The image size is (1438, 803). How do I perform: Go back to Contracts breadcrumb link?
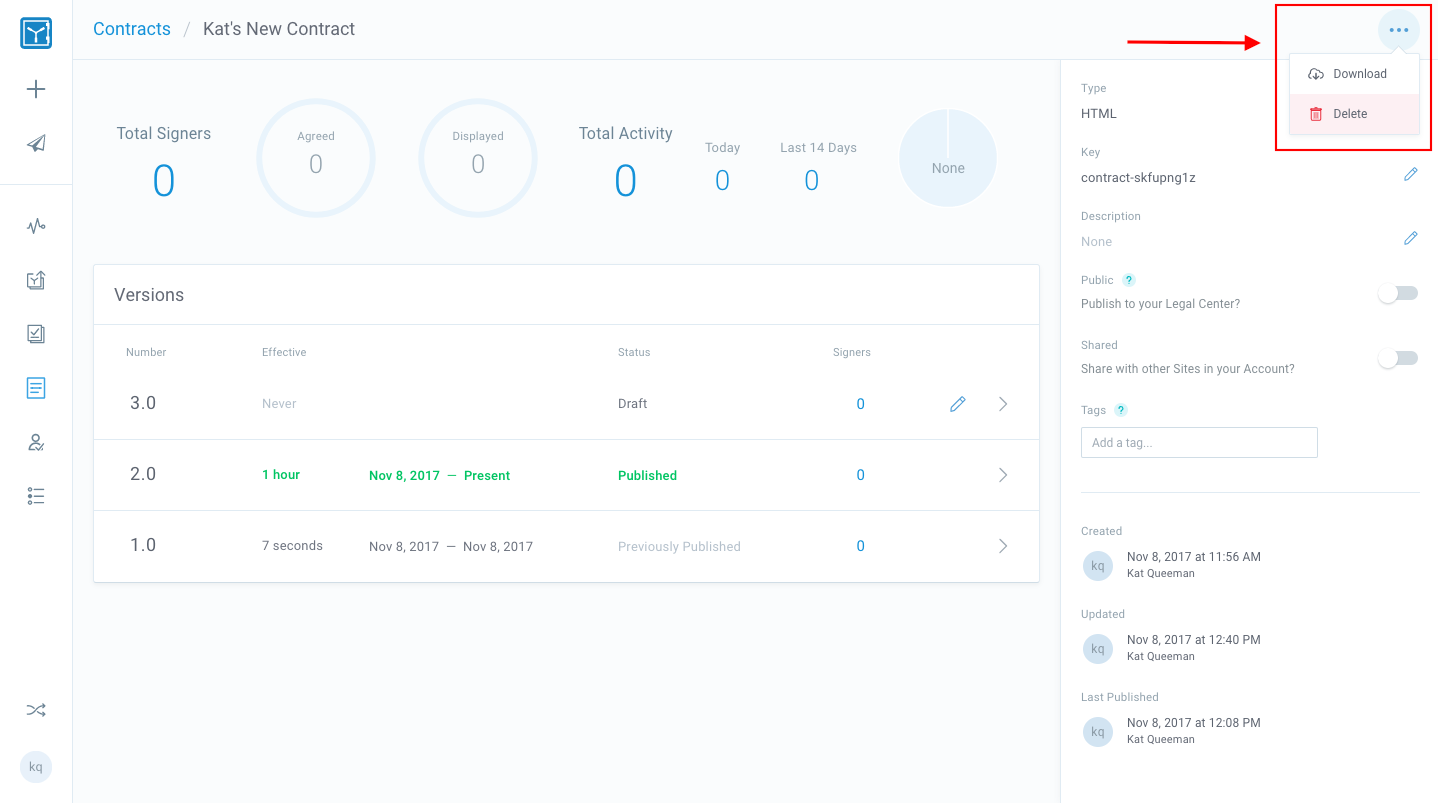click(x=132, y=29)
